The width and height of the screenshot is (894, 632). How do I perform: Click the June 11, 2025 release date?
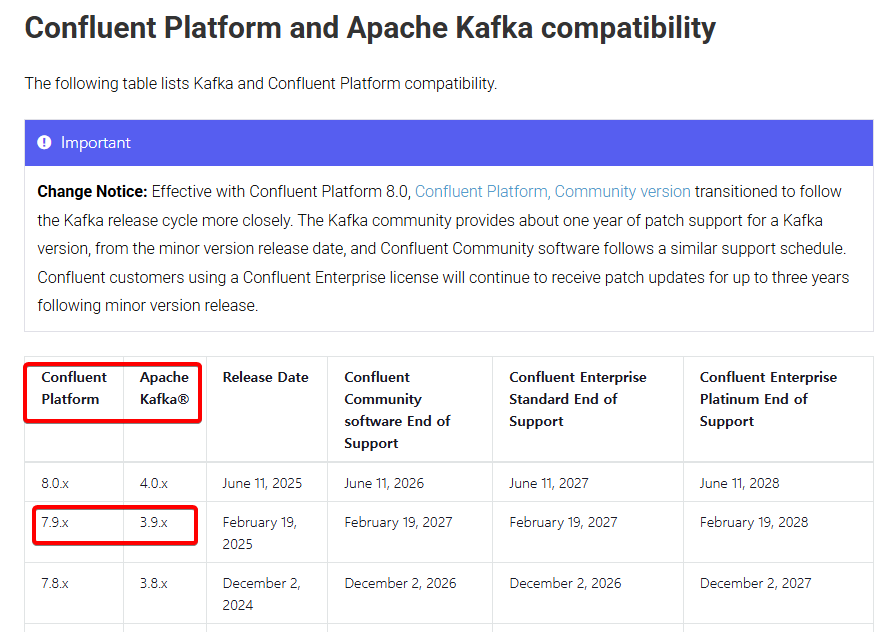click(x=262, y=483)
